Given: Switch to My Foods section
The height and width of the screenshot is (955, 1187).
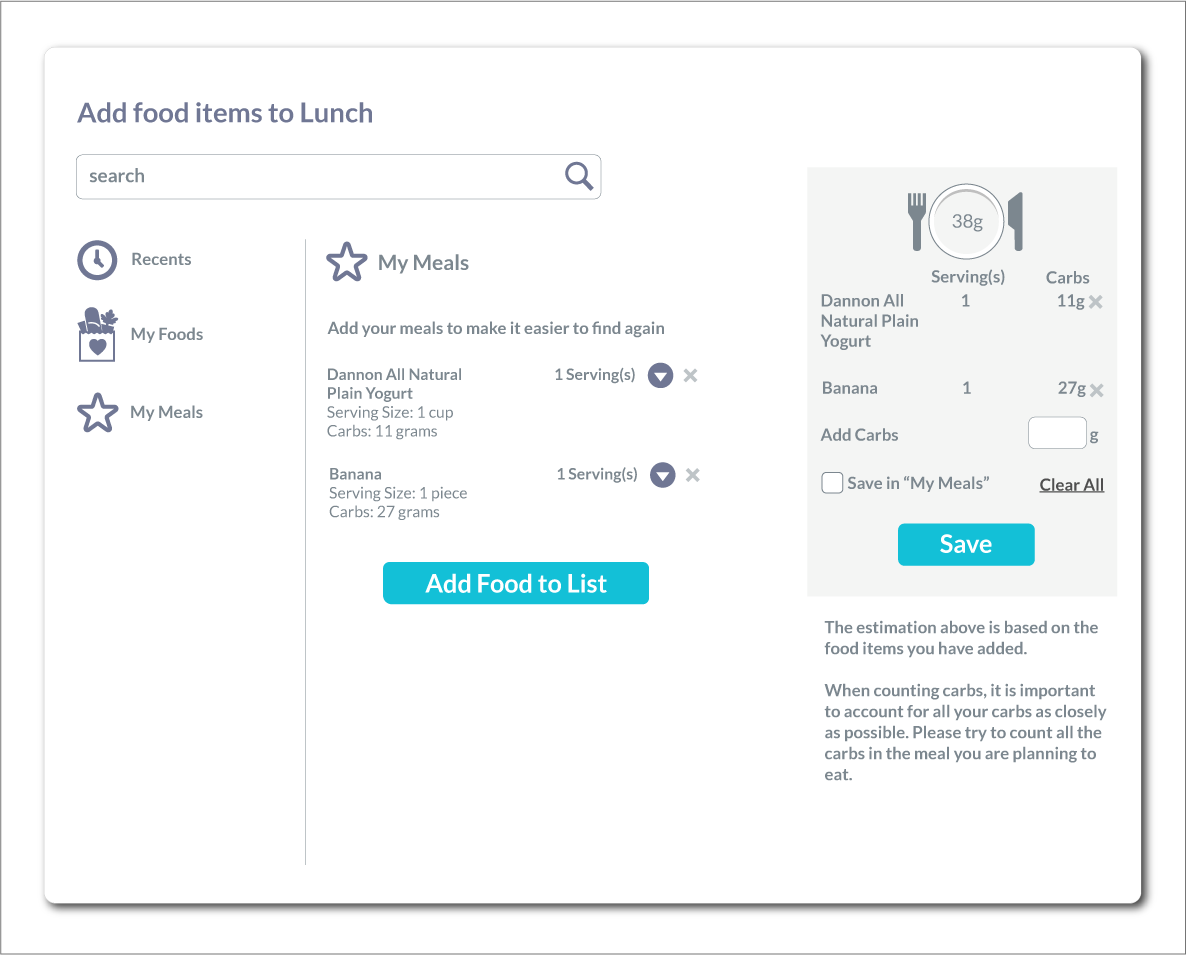Looking at the screenshot, I should (166, 335).
